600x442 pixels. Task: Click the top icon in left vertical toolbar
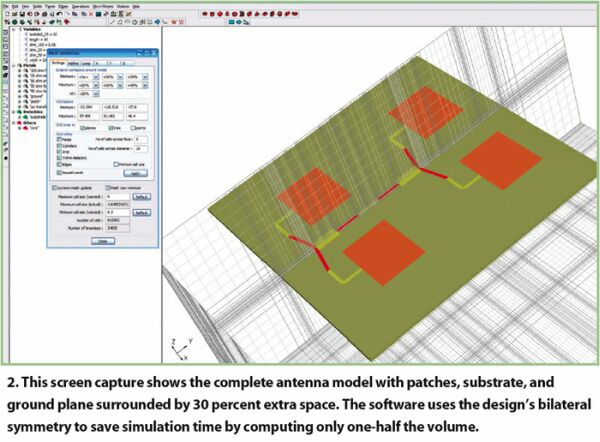(5, 30)
